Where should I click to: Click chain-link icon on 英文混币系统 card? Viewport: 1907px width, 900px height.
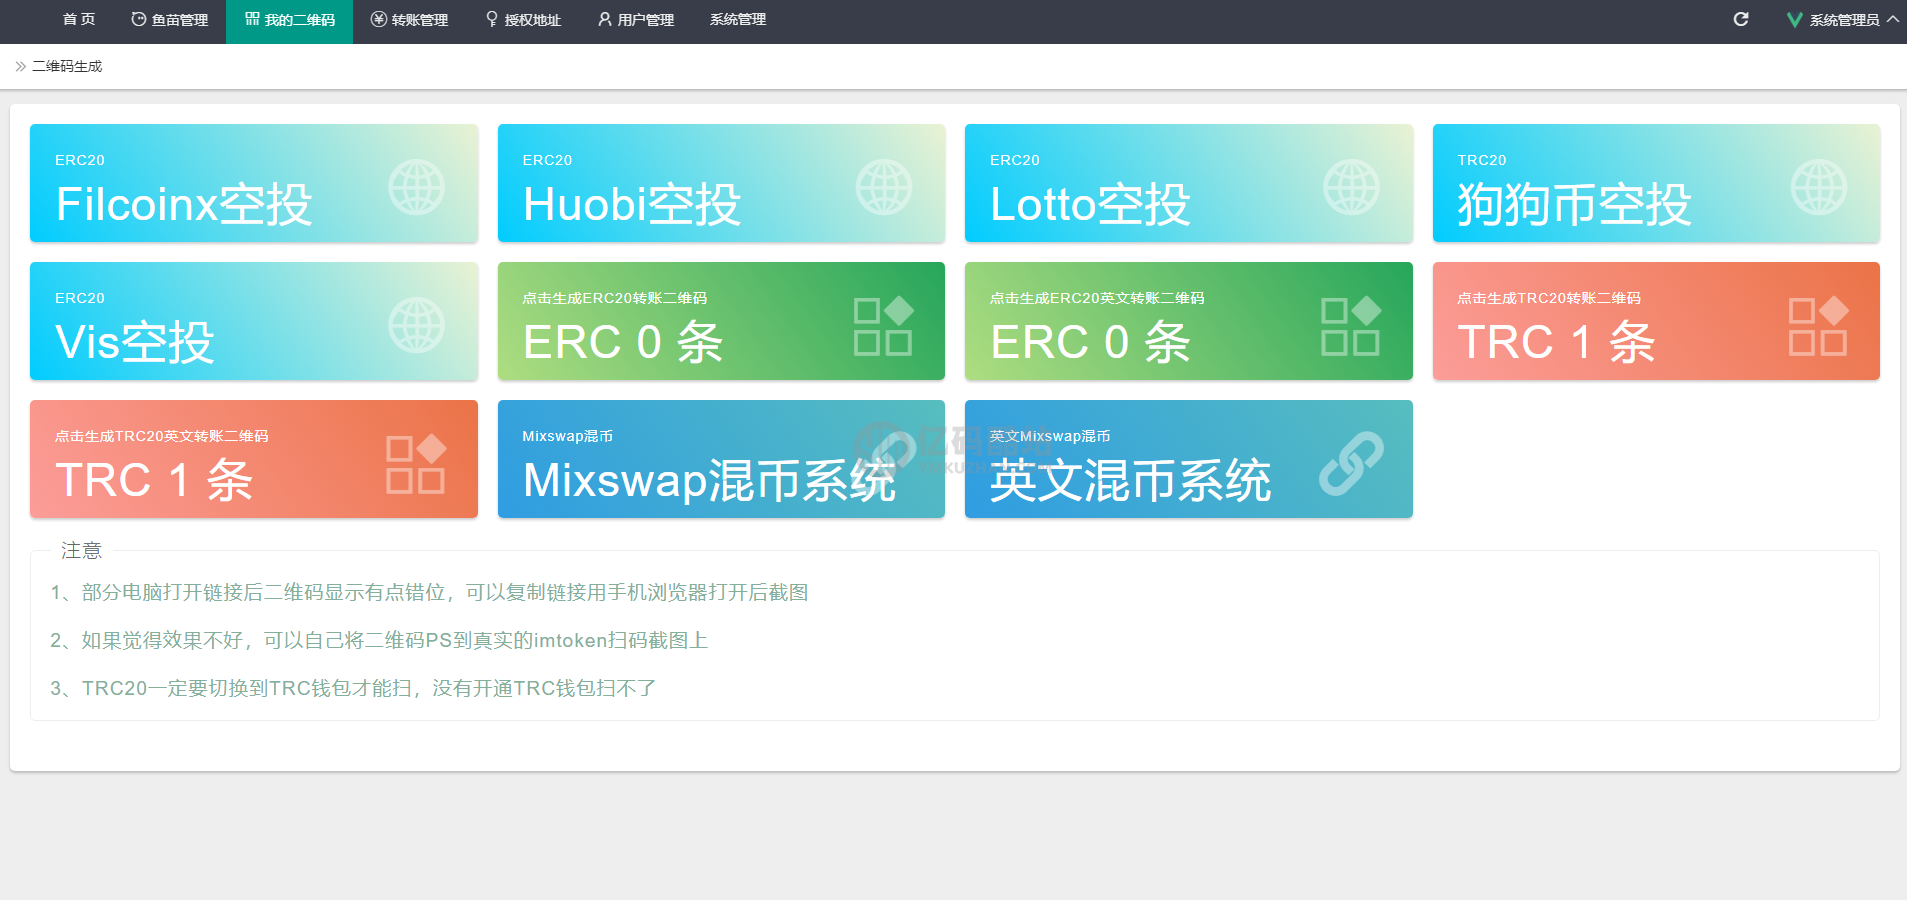point(1351,463)
